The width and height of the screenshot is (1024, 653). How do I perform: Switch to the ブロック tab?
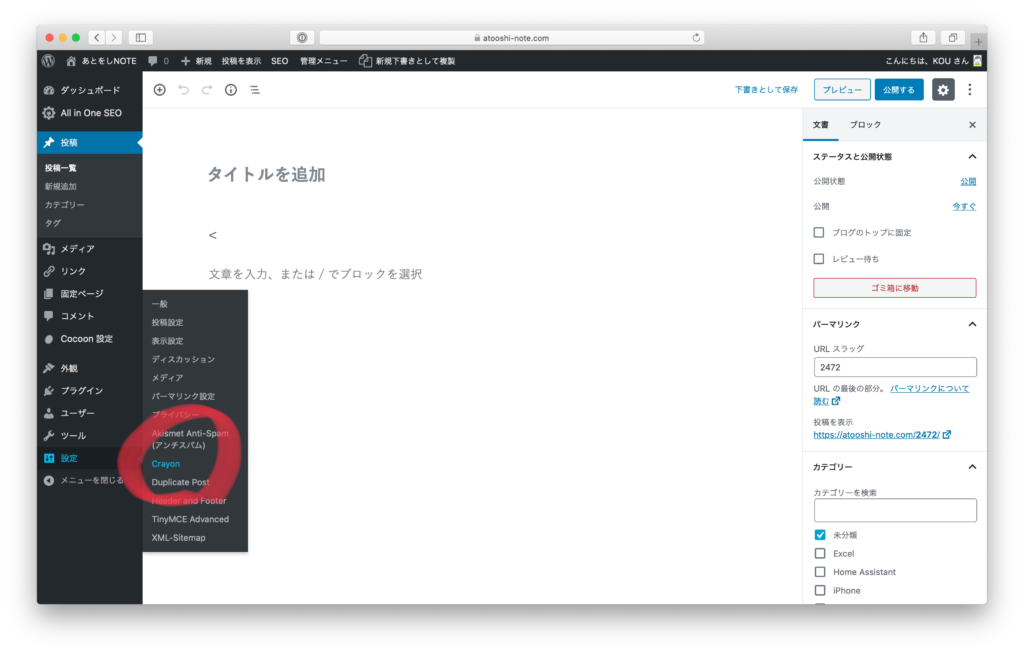865,125
